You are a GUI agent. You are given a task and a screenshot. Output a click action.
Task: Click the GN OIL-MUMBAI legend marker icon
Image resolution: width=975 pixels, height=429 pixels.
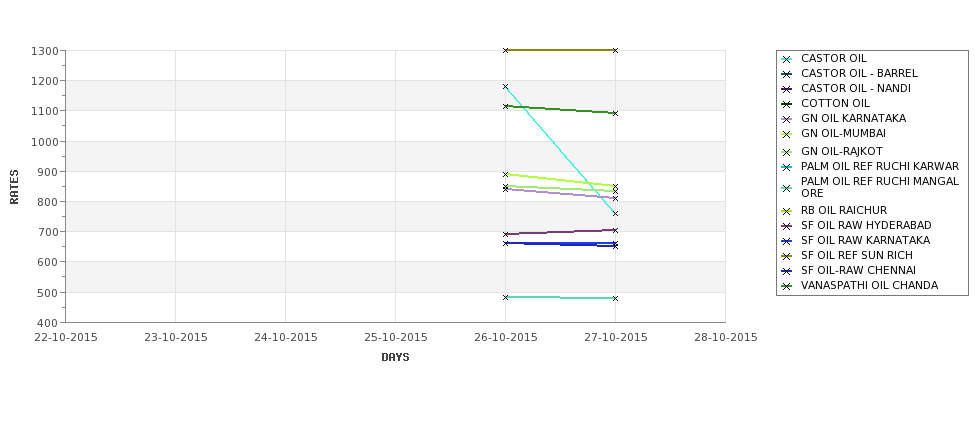click(787, 134)
